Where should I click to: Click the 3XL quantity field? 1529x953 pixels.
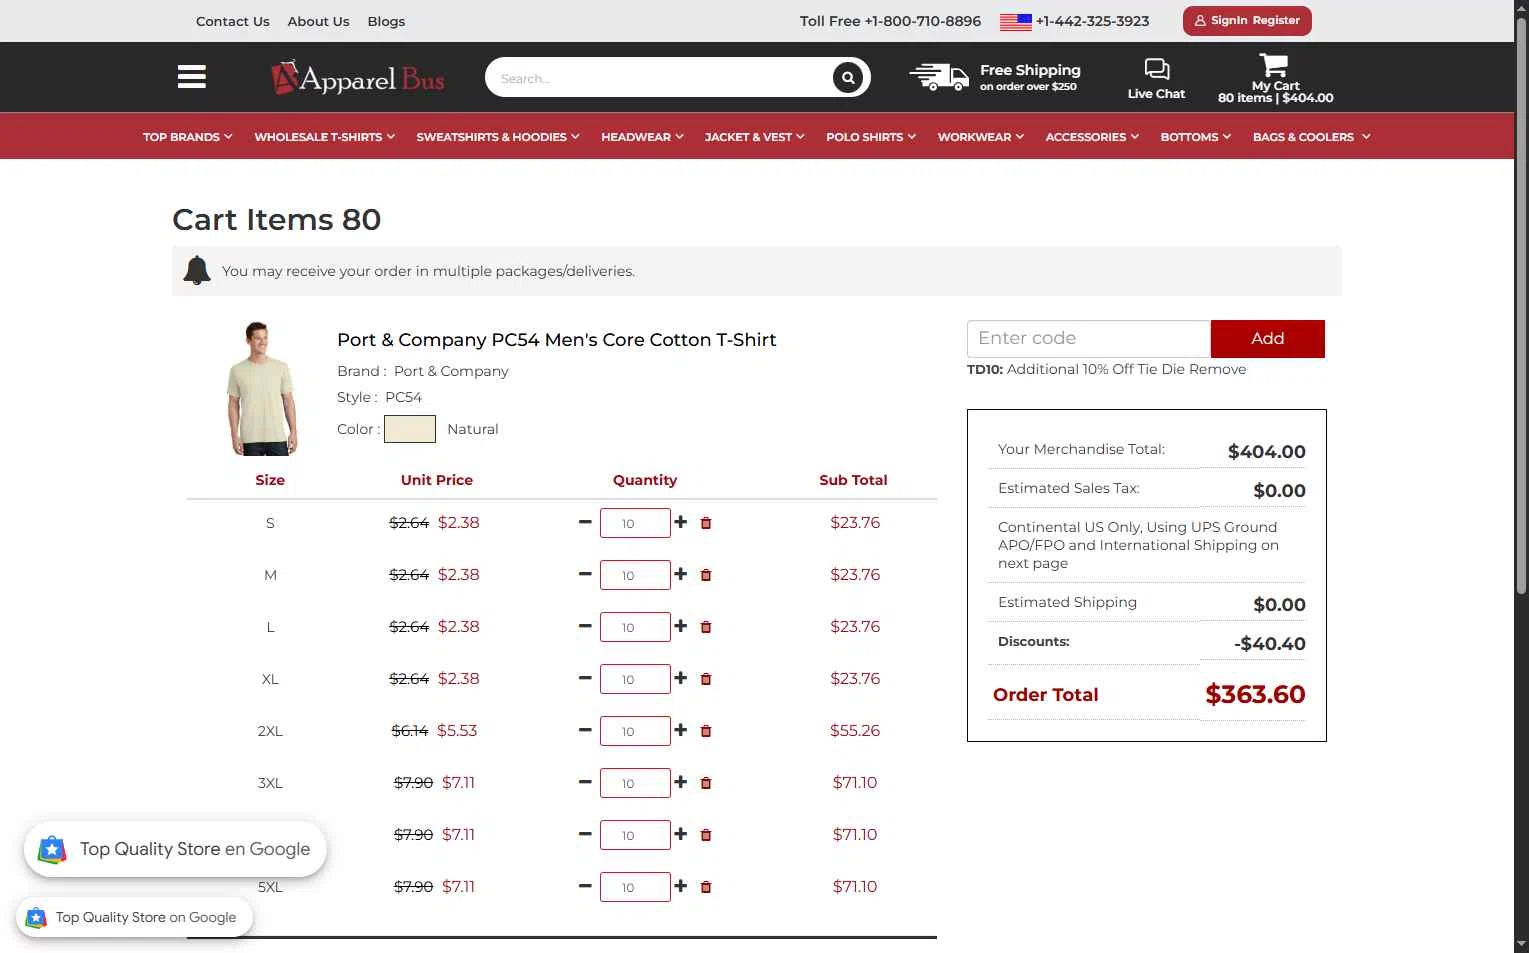[635, 783]
